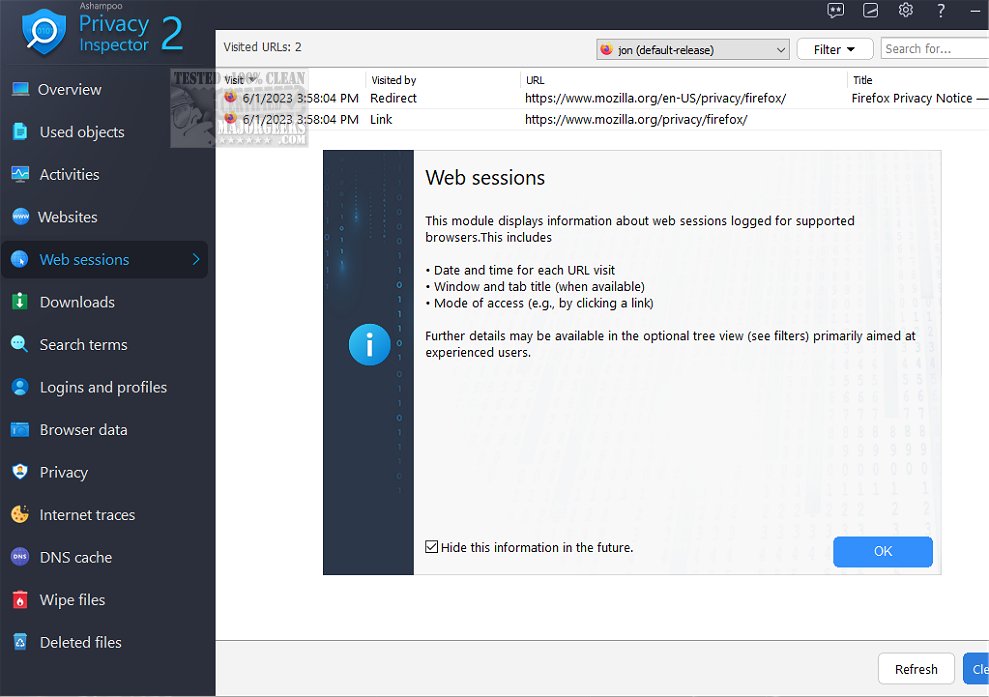This screenshot has width=989, height=697.
Task: Click the Browser data folder icon
Action: pyautogui.click(x=20, y=430)
